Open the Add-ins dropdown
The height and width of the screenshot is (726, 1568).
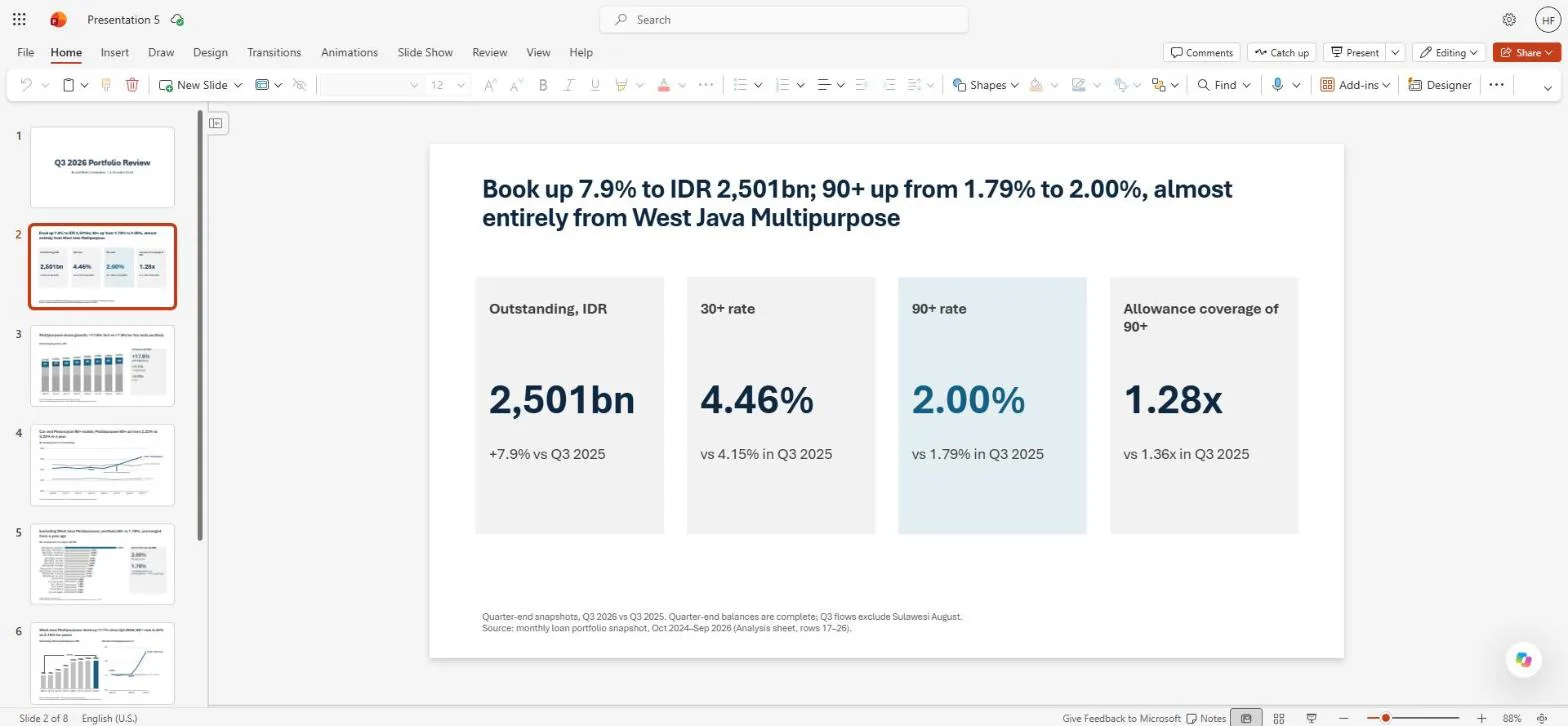[x=1356, y=85]
